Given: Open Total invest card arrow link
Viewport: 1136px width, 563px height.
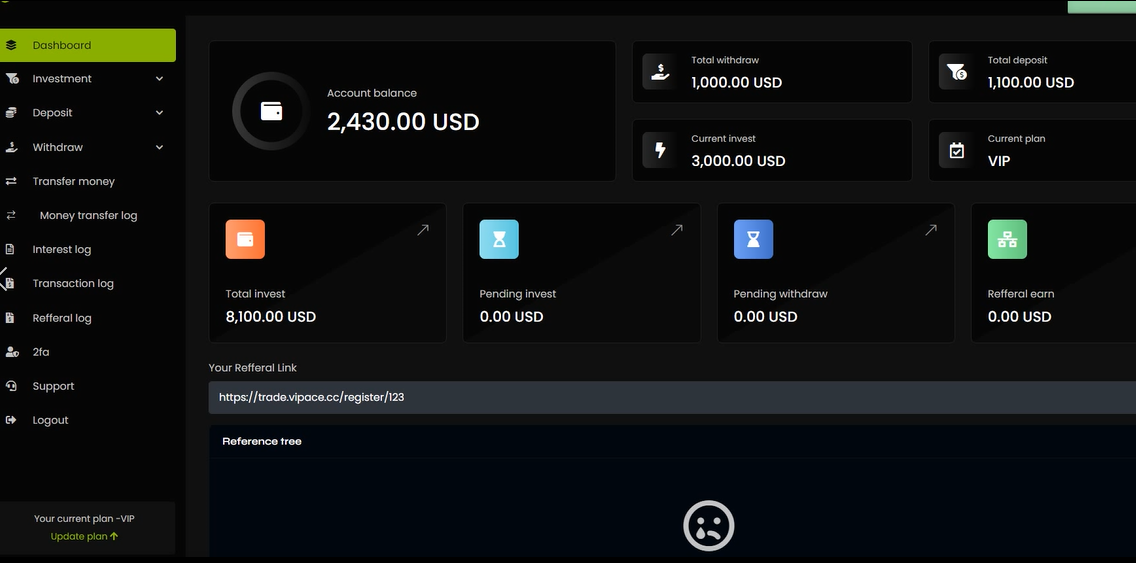Looking at the screenshot, I should point(423,230).
